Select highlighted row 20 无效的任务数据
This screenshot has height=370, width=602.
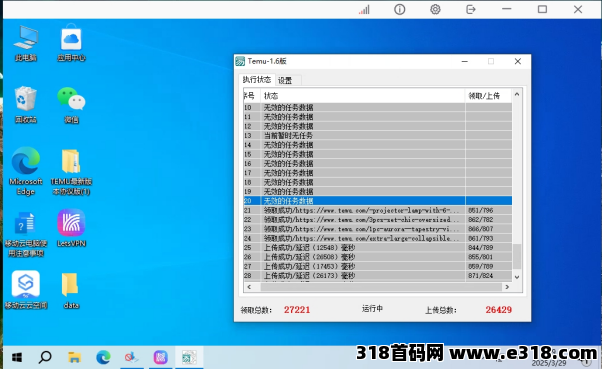[378, 201]
